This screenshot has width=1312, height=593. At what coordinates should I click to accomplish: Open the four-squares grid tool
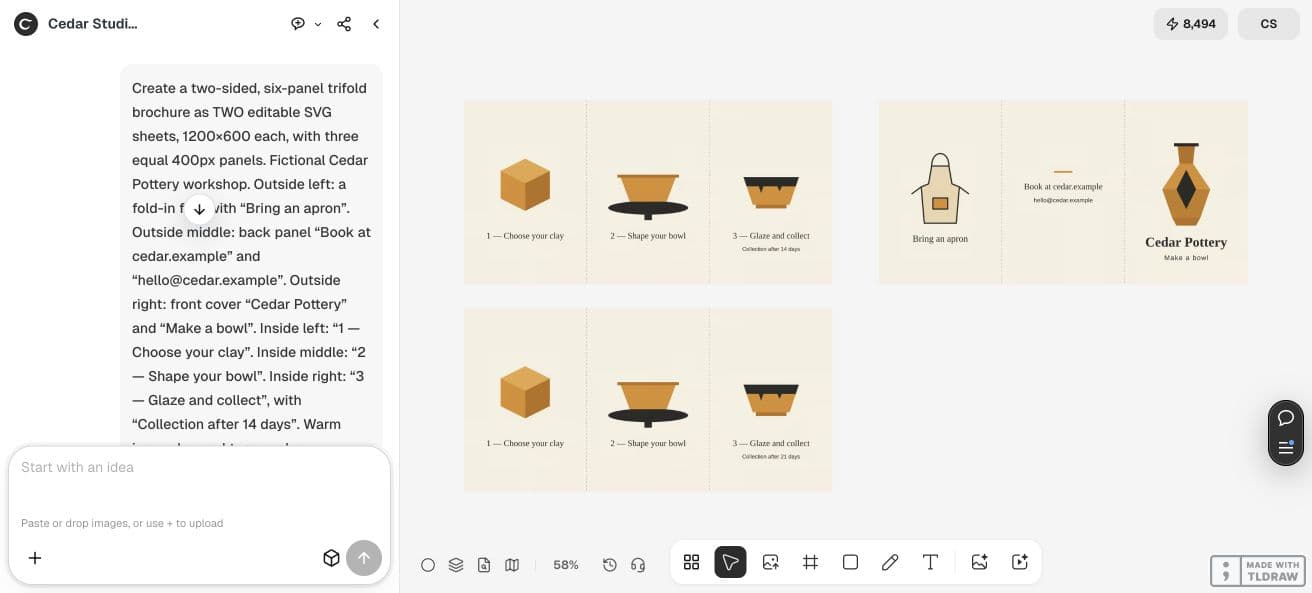point(691,562)
